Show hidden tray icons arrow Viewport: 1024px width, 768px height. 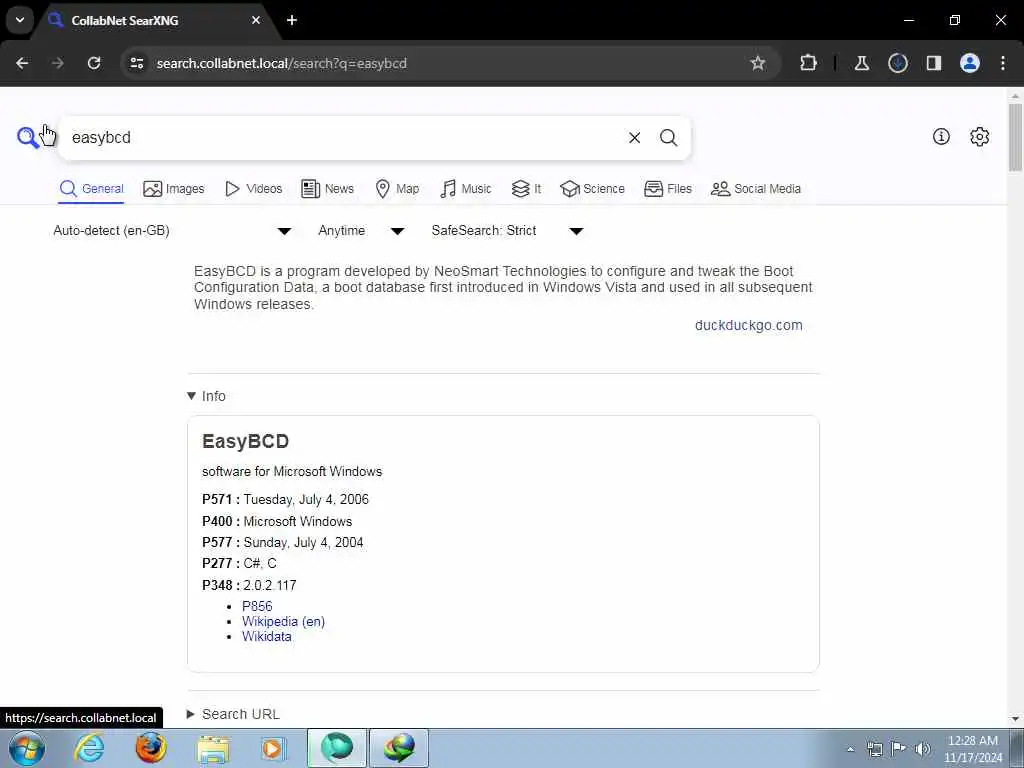[850, 749]
